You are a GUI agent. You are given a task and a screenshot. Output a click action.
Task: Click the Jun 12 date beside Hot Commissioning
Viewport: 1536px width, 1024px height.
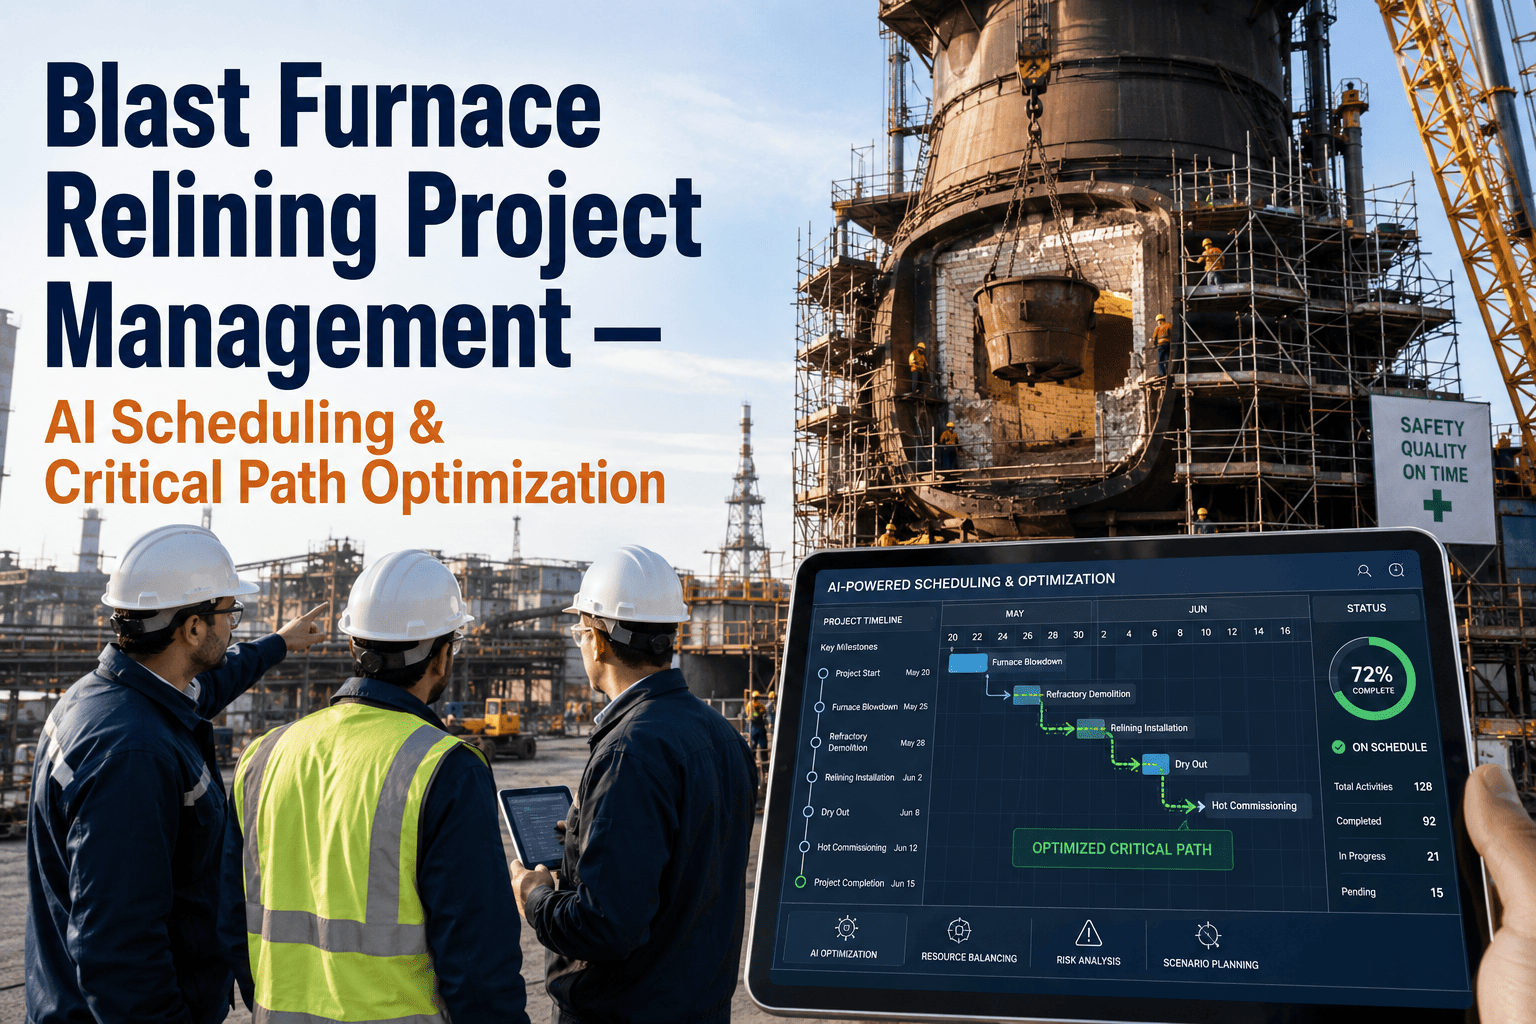click(905, 848)
